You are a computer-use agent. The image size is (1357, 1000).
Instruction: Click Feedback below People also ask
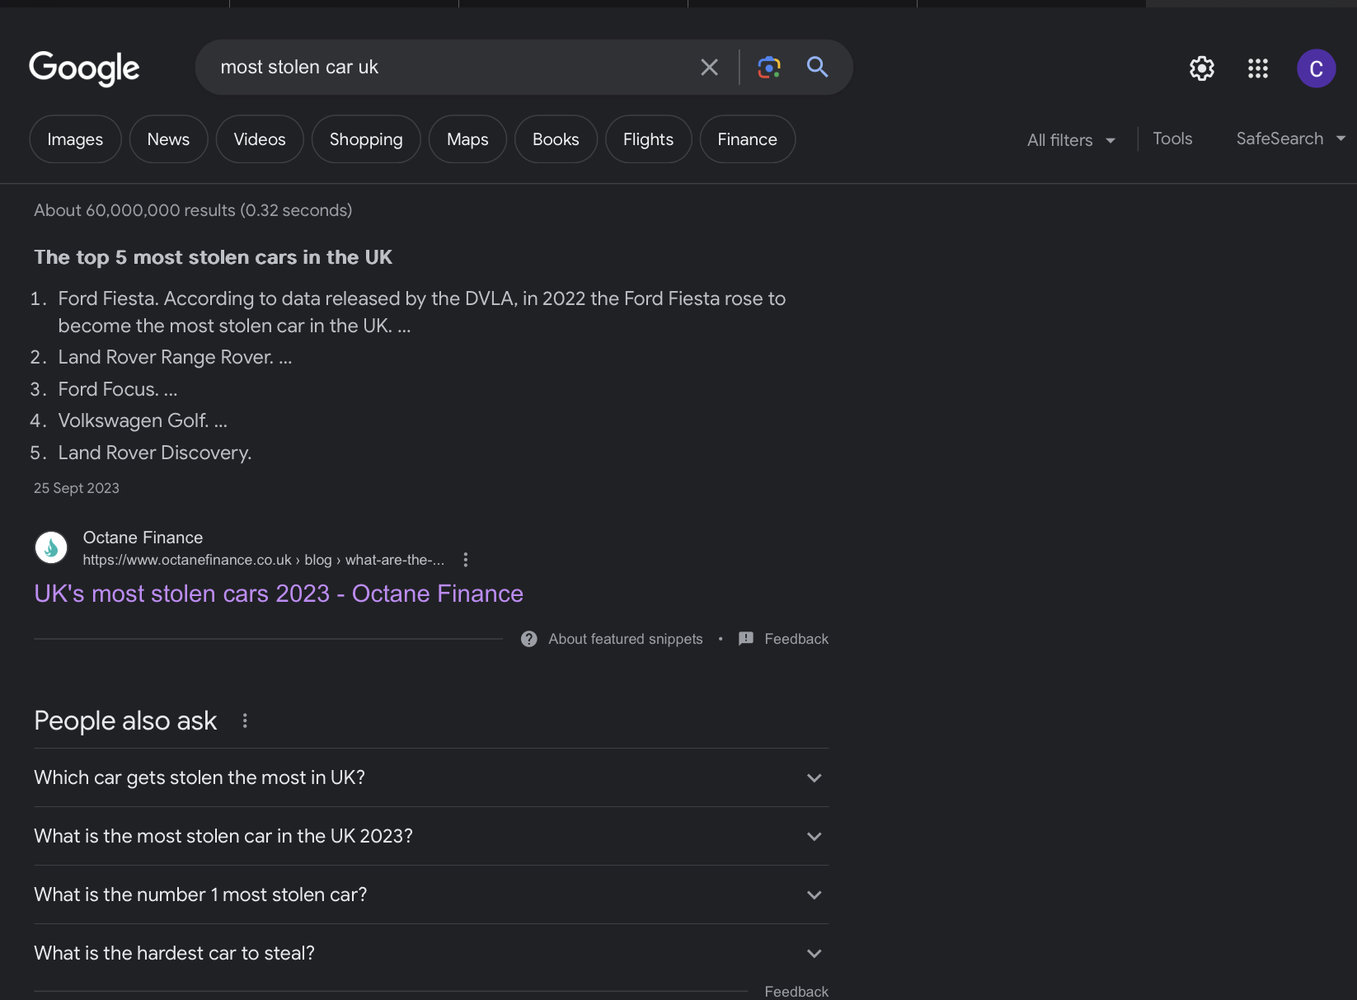pos(796,991)
